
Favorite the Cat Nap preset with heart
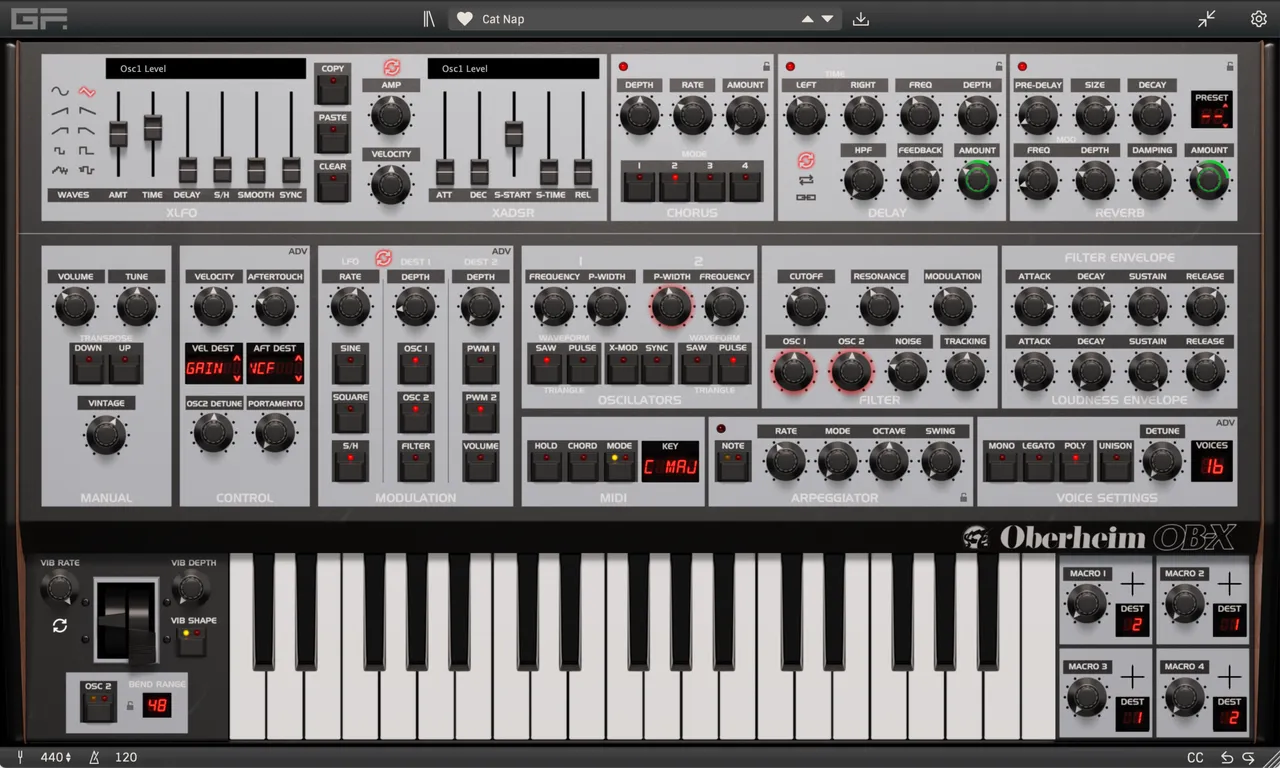click(x=464, y=19)
